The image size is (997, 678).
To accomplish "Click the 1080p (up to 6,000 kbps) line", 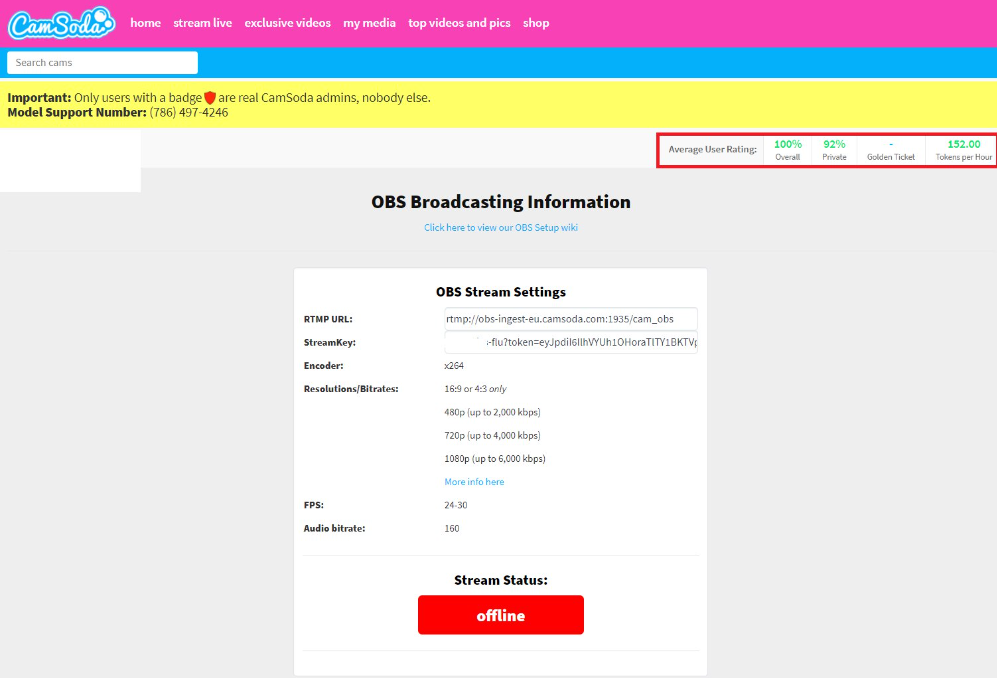I will tap(495, 459).
